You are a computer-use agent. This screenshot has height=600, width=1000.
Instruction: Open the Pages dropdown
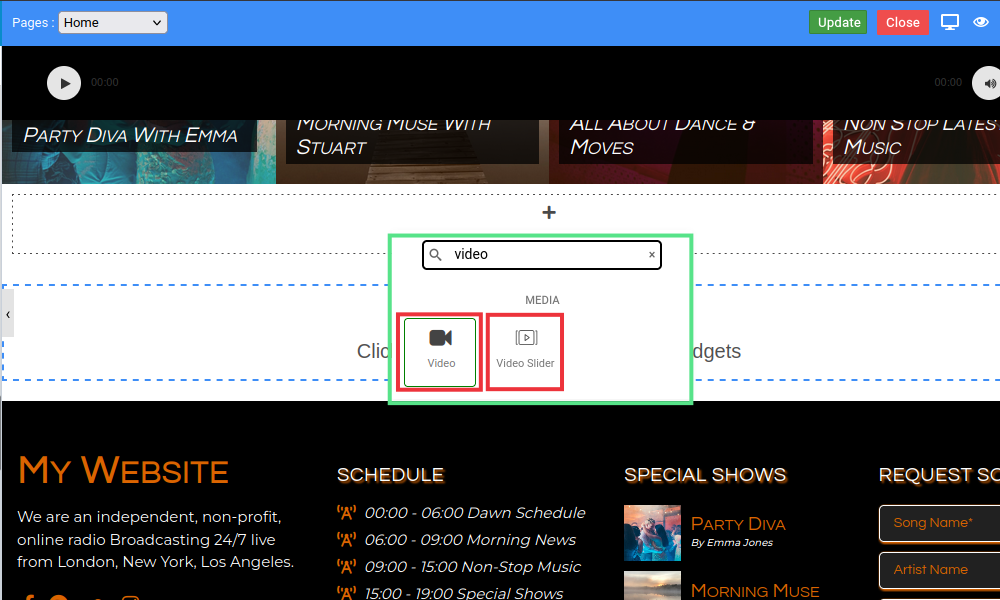click(x=113, y=22)
